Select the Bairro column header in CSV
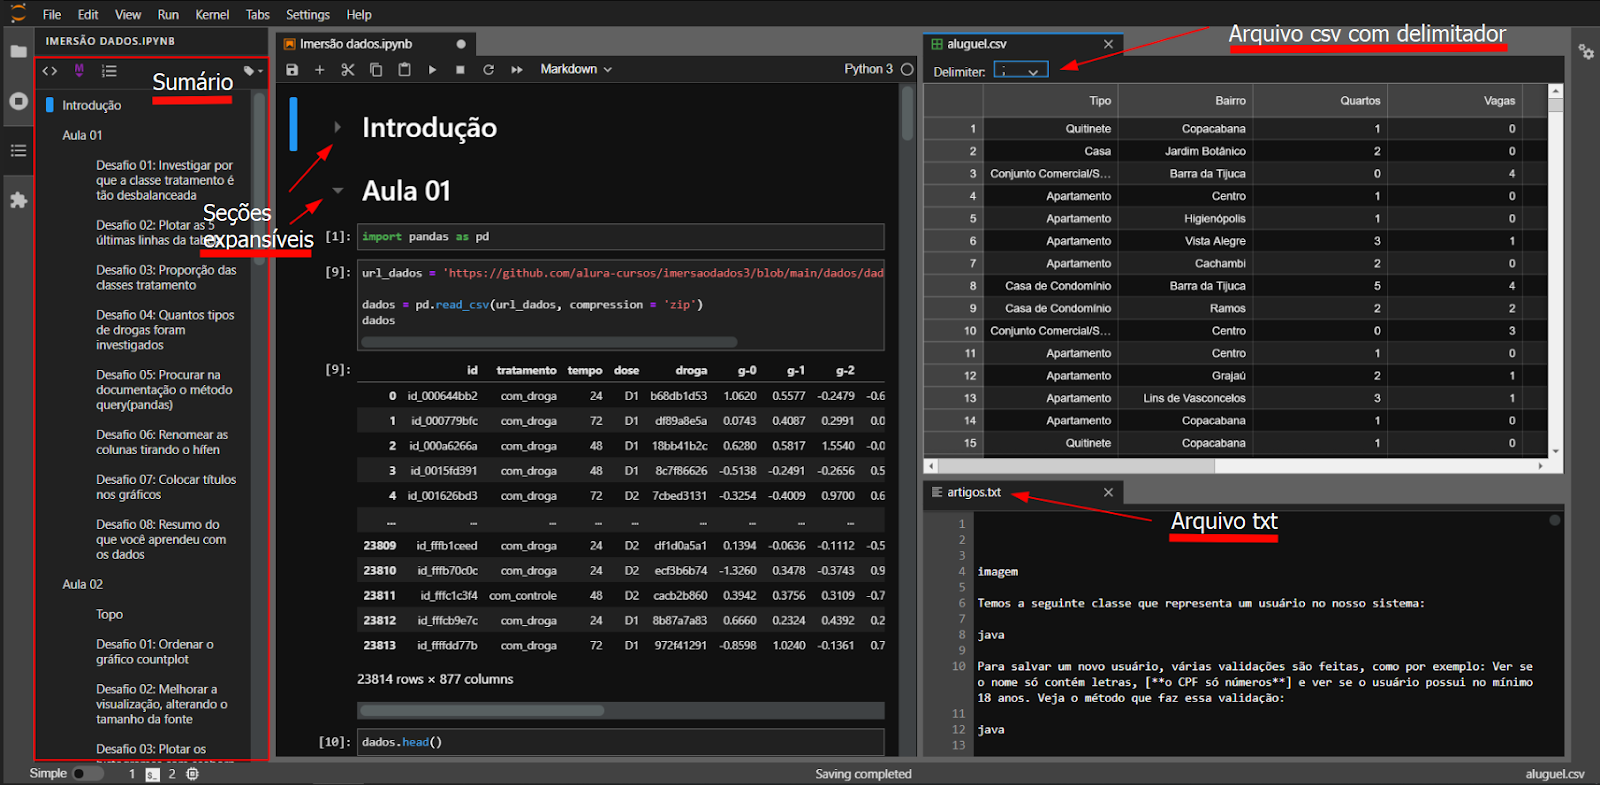Screen dimensions: 1600x785 [1184, 101]
